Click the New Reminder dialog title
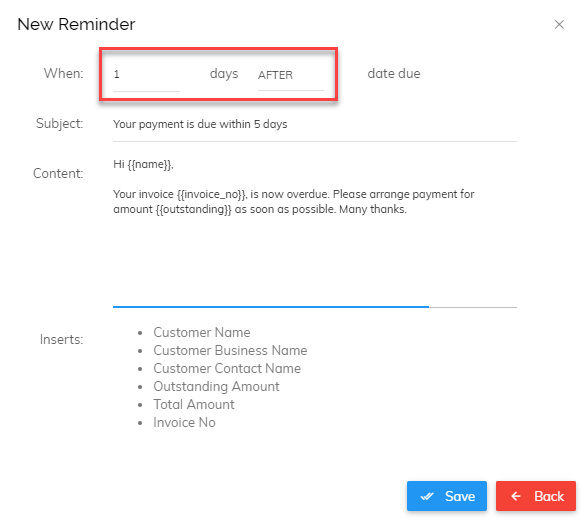 (76, 24)
